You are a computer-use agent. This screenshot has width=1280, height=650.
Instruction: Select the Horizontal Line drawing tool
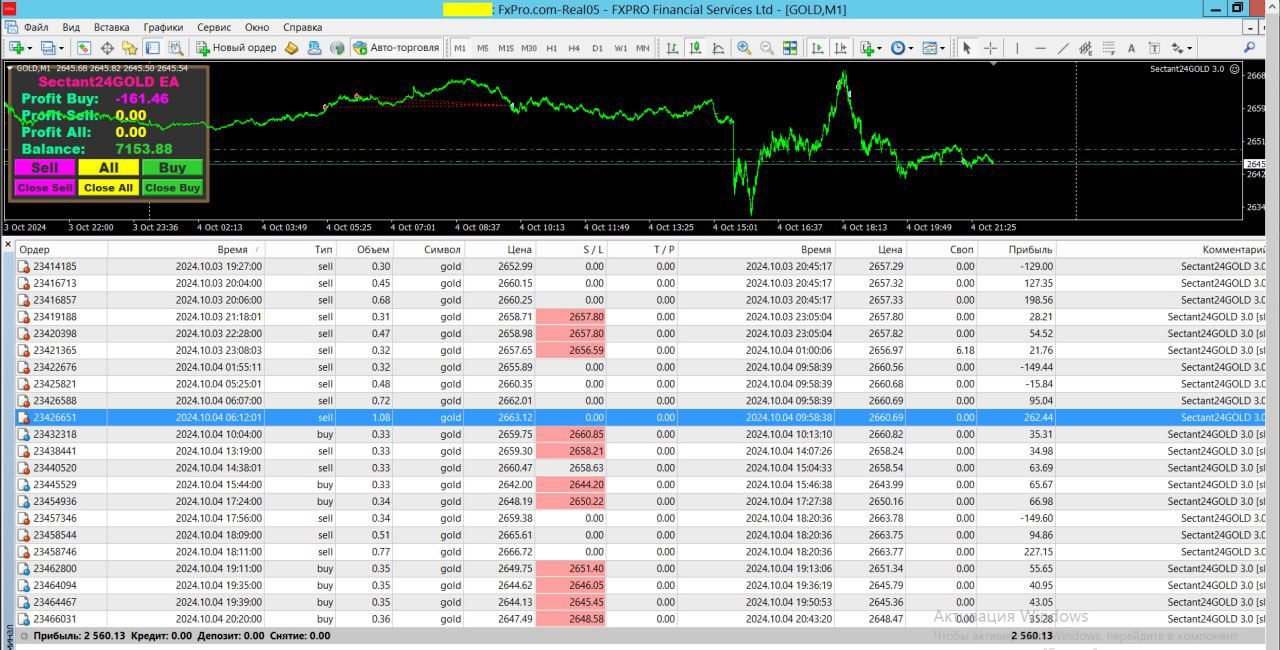click(1040, 48)
